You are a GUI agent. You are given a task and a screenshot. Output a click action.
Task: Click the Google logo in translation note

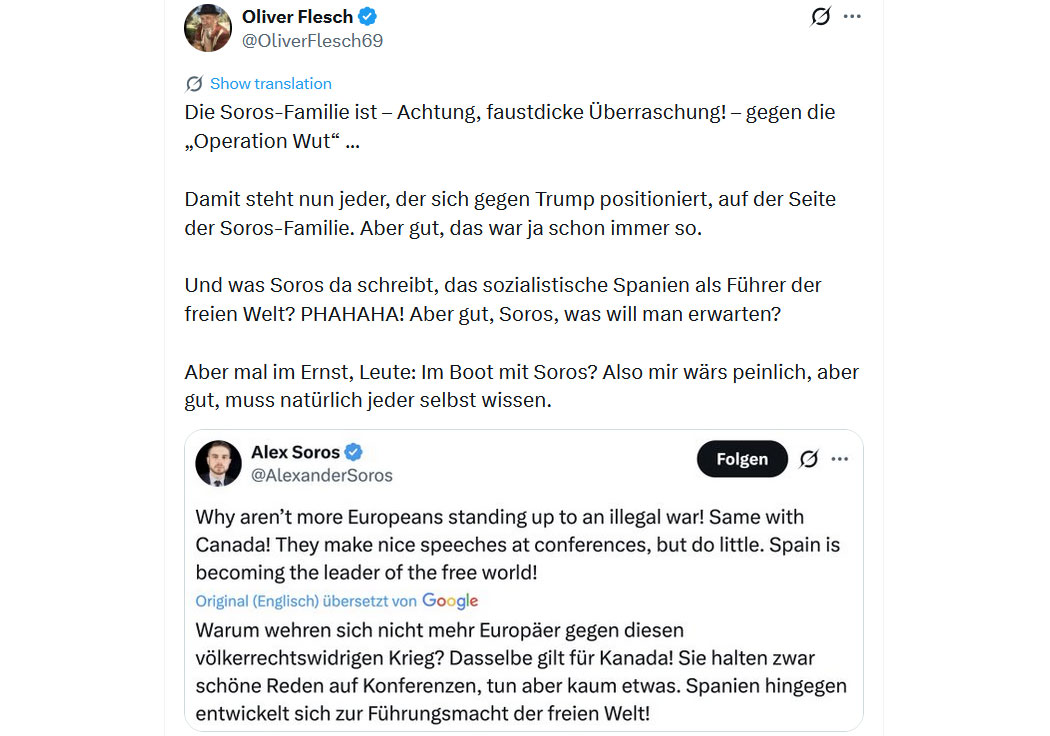(x=450, y=601)
